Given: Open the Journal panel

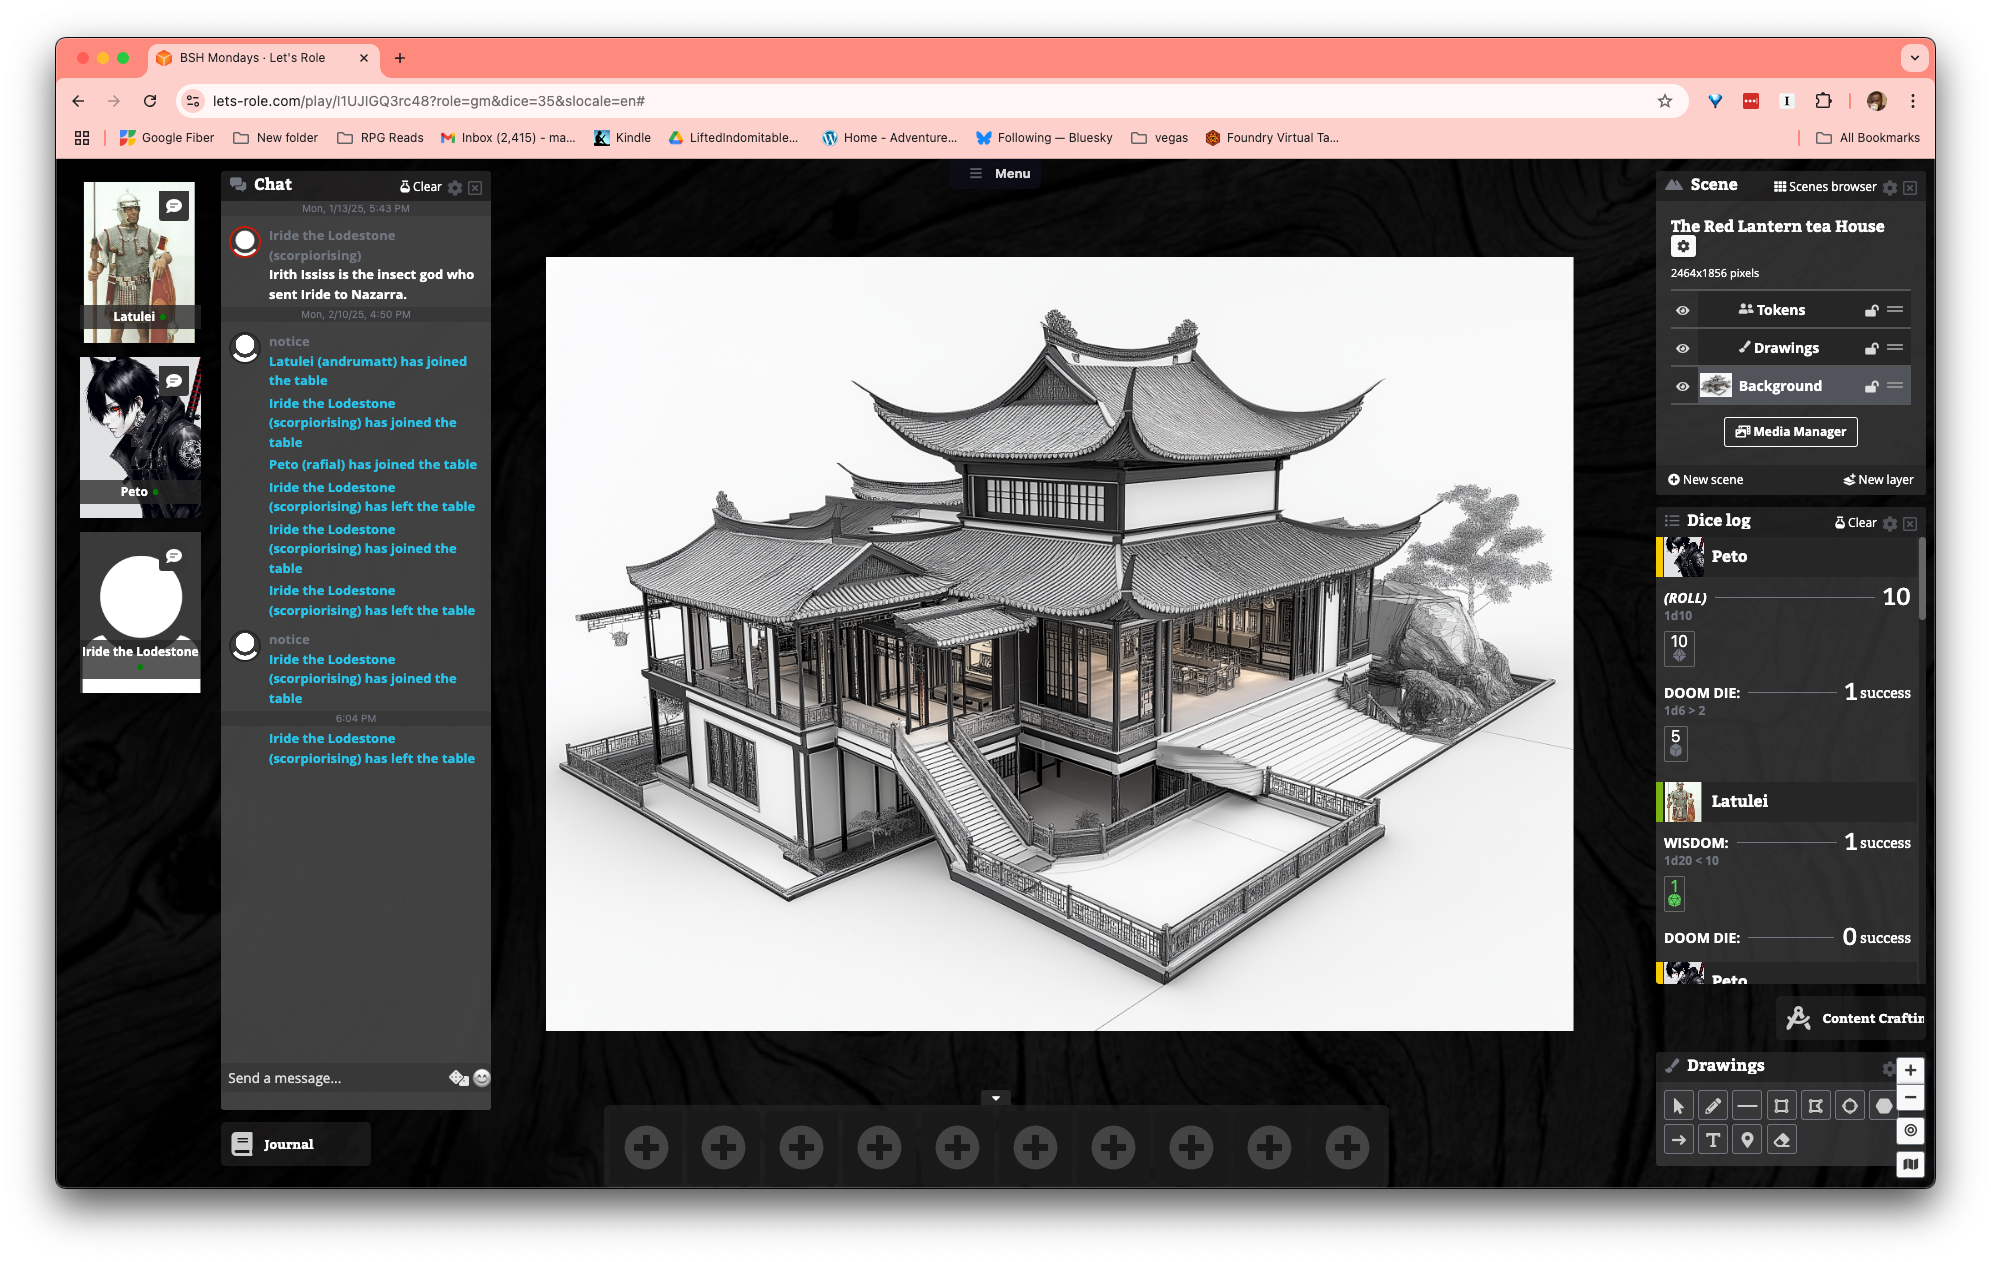Looking at the screenshot, I should [x=296, y=1144].
